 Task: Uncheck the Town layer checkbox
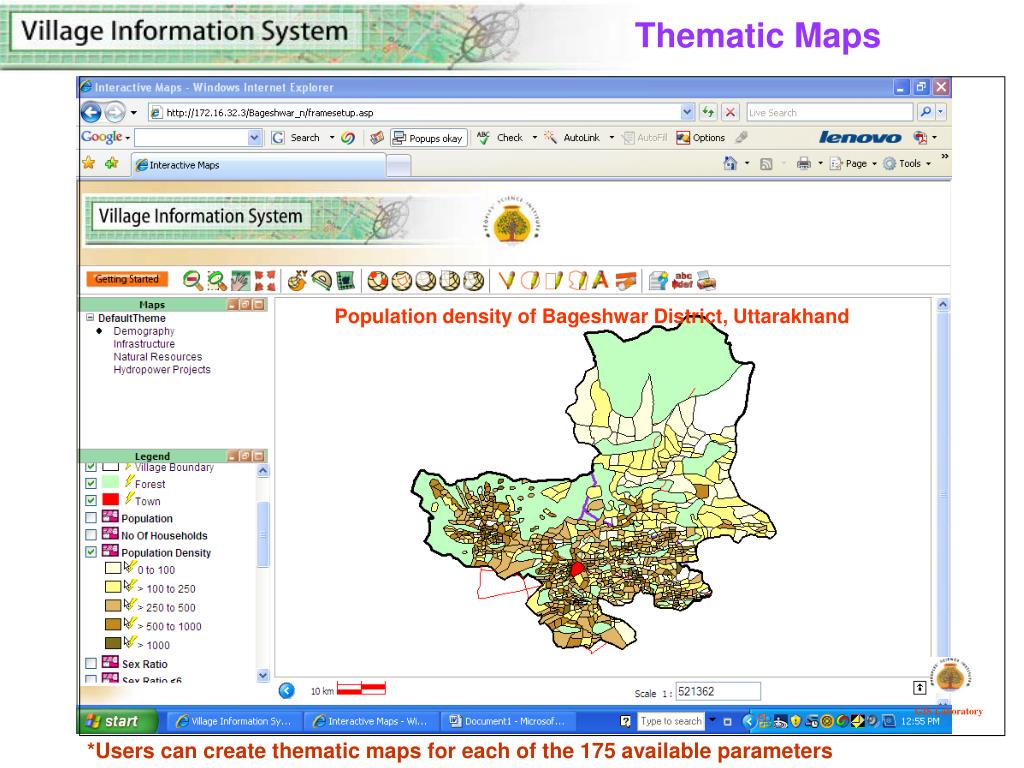[91, 501]
